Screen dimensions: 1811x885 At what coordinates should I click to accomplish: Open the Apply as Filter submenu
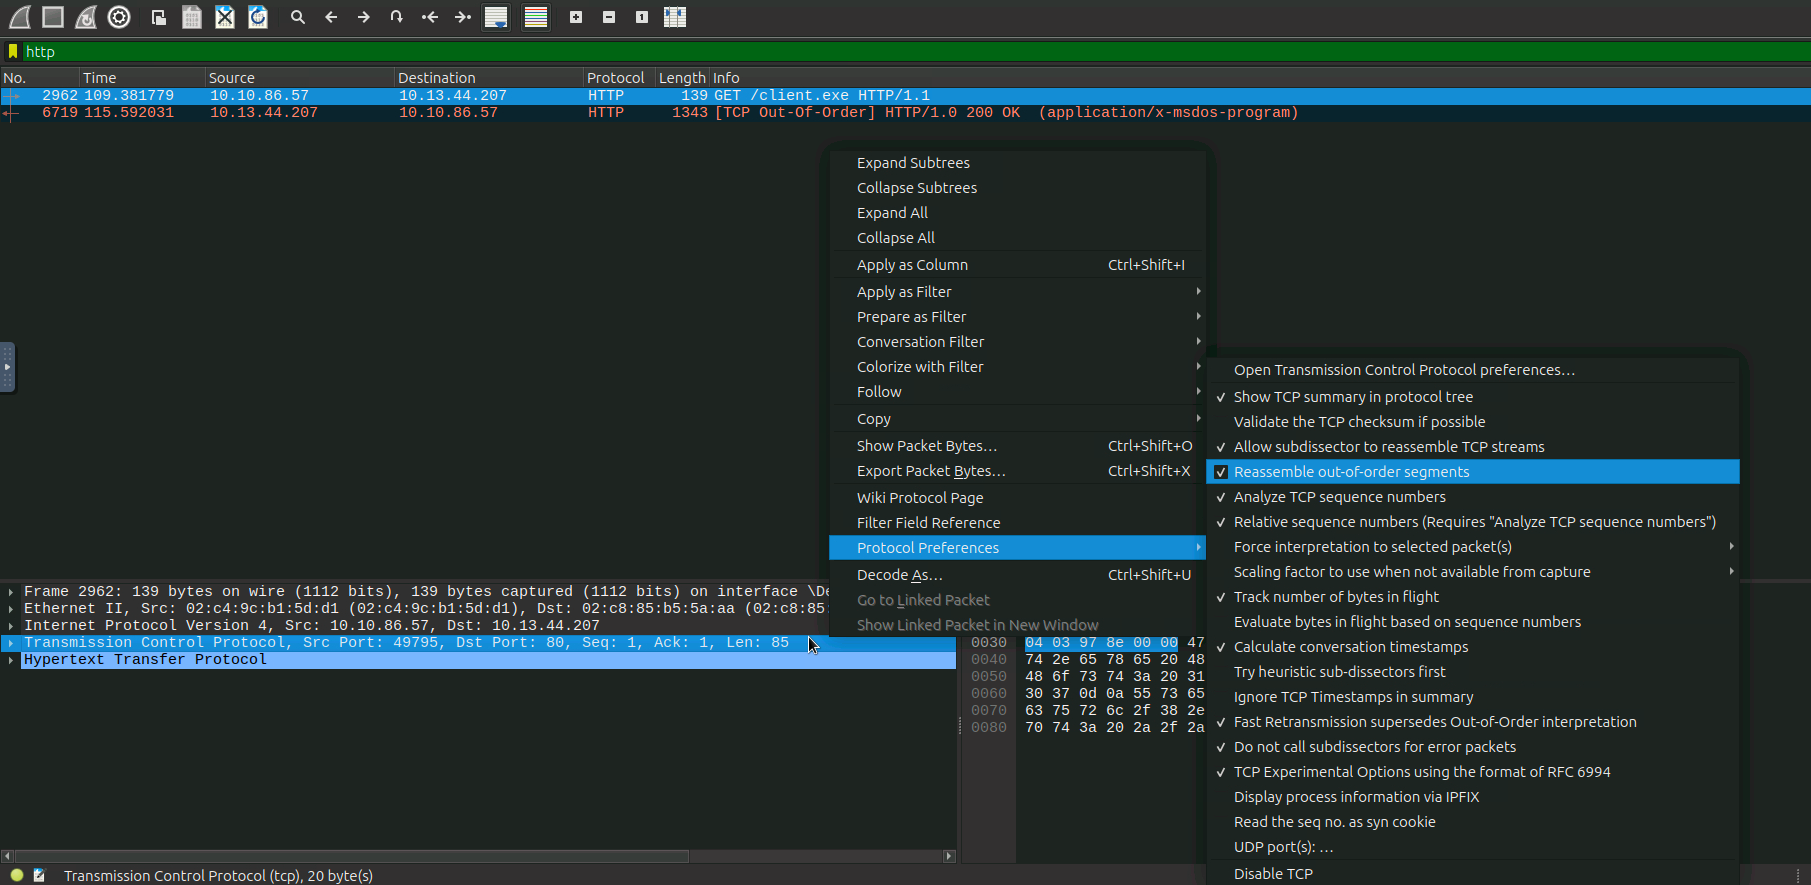click(903, 292)
